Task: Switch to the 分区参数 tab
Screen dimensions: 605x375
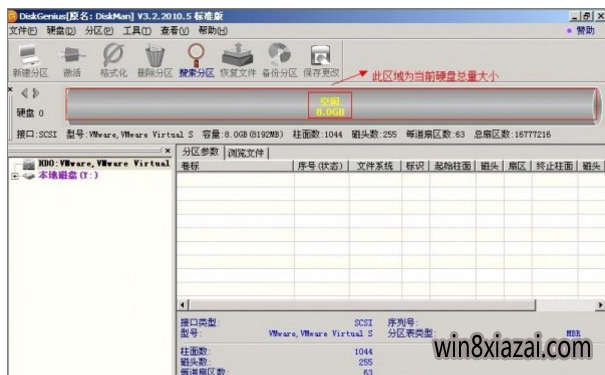Action: tap(200, 152)
